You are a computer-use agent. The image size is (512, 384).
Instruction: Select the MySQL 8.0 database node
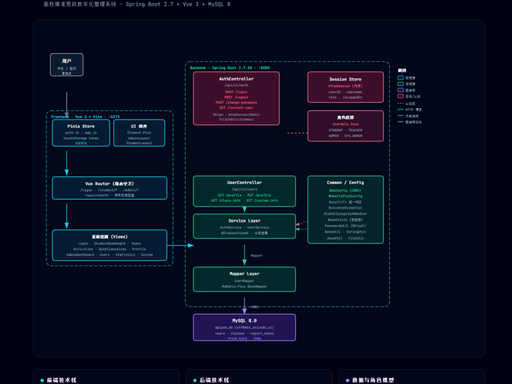point(244,327)
